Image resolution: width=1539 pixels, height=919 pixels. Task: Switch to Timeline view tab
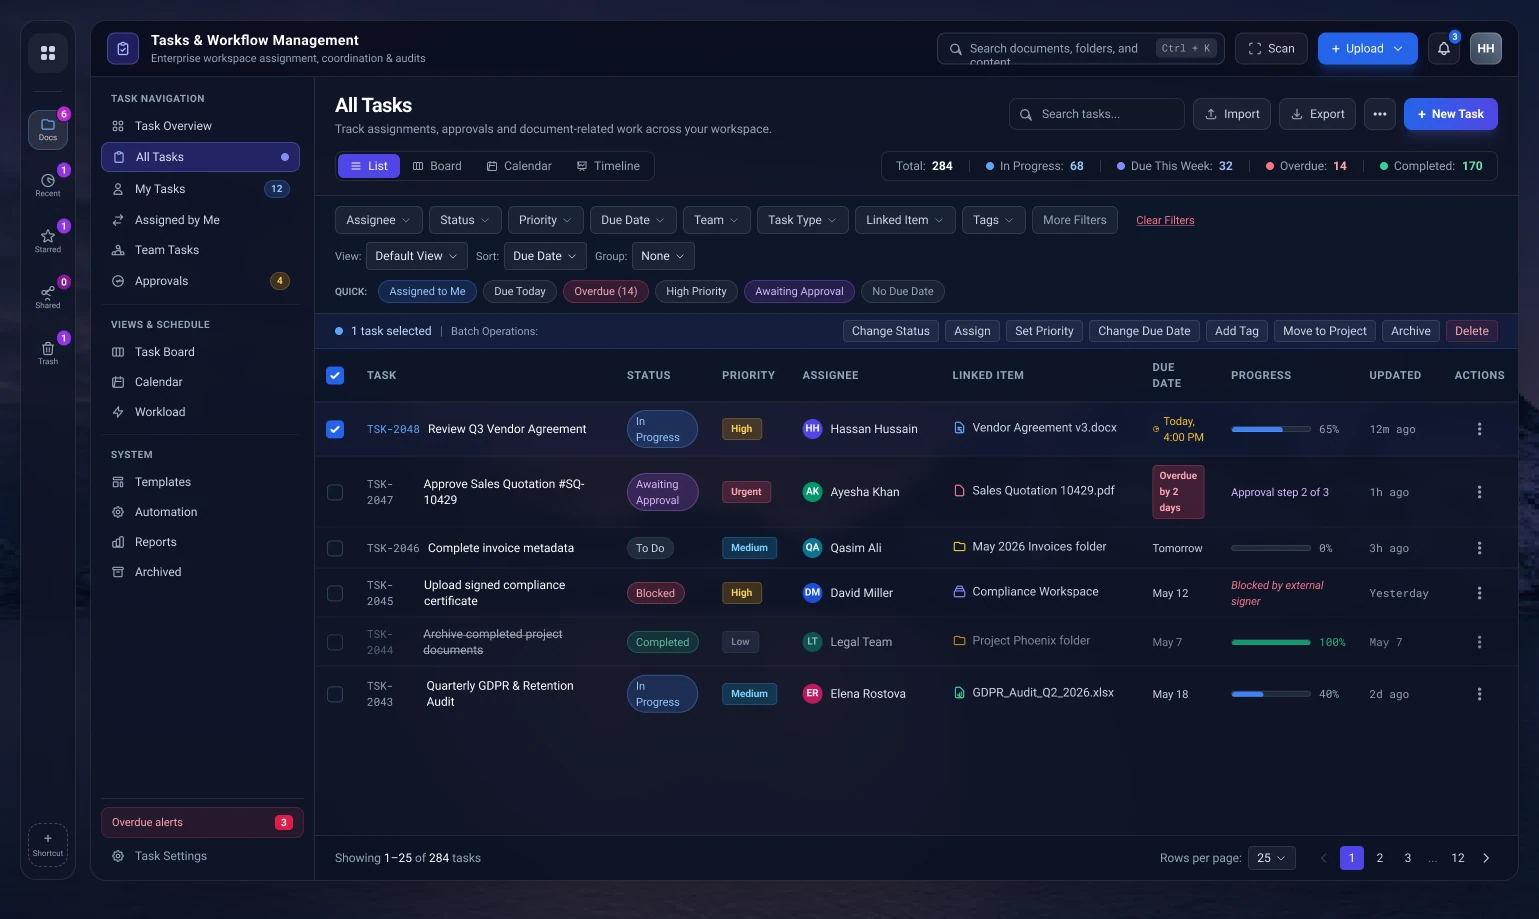[x=608, y=166]
